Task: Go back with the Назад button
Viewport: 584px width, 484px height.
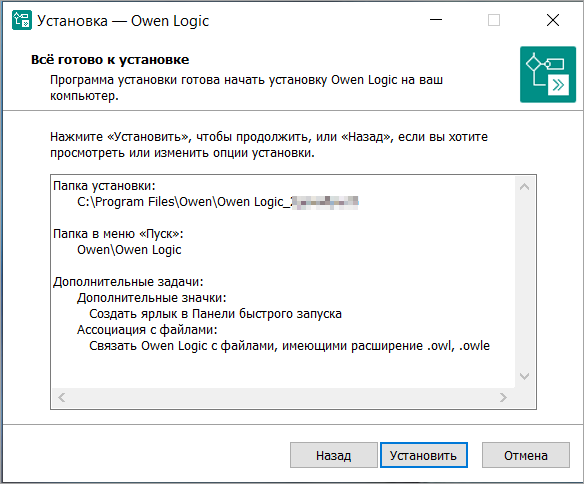Action: click(334, 455)
